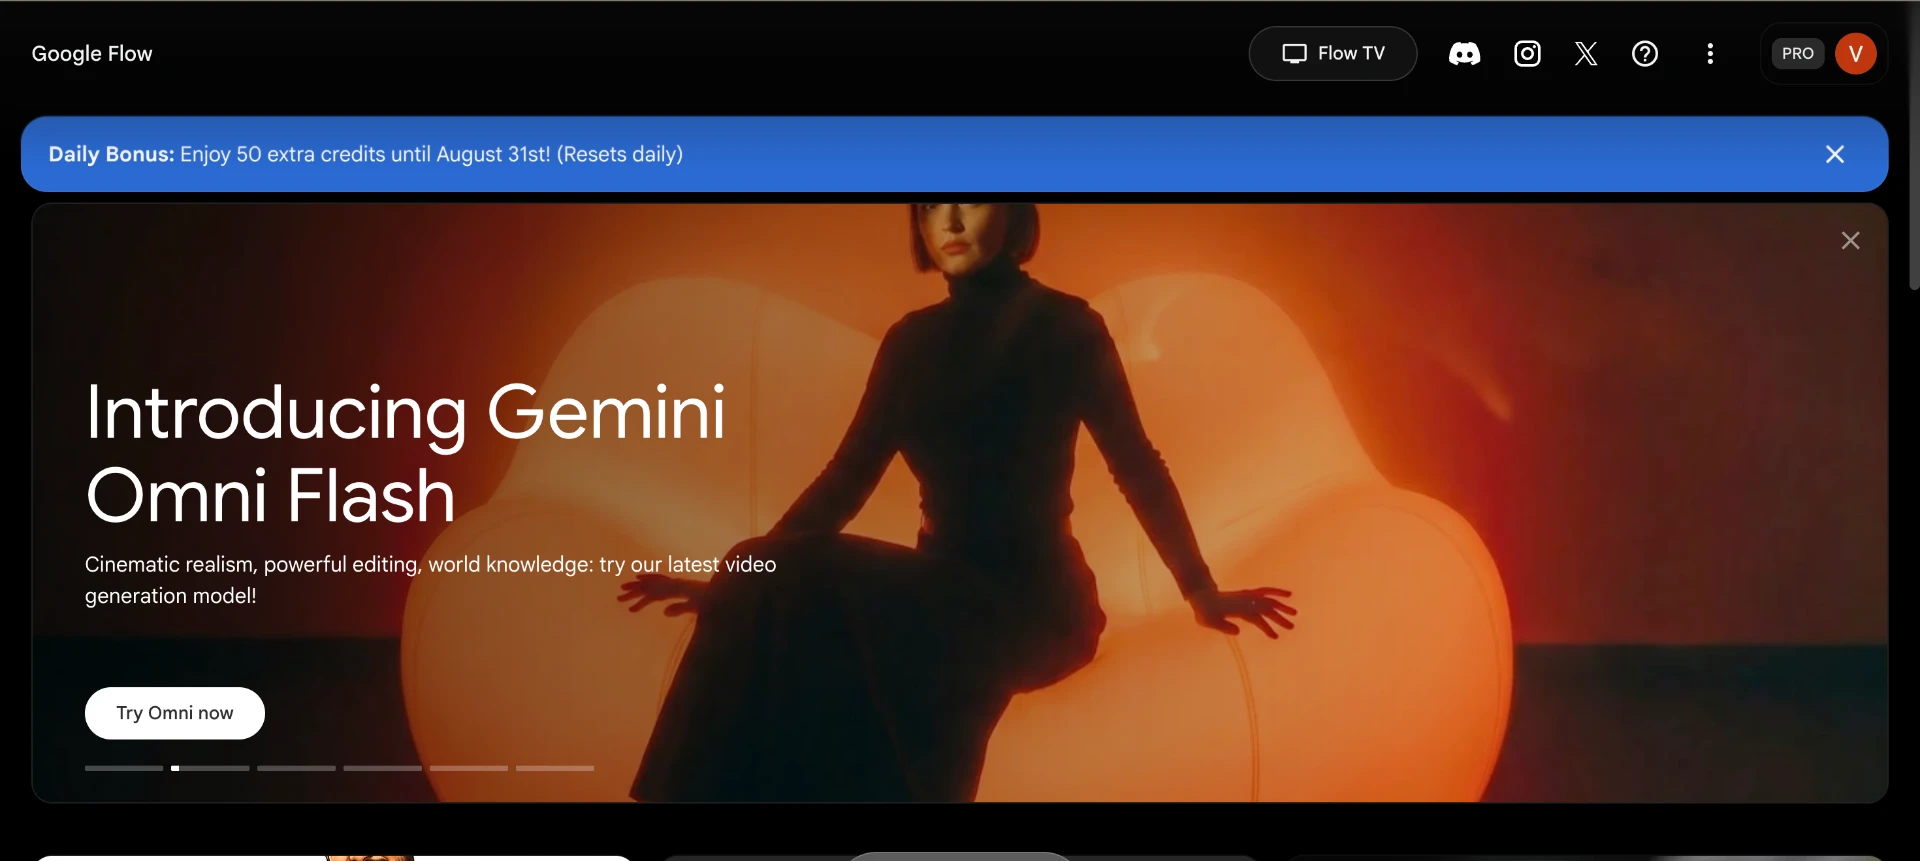
Task: Select the fifth carousel slide indicator
Action: pyautogui.click(x=469, y=768)
